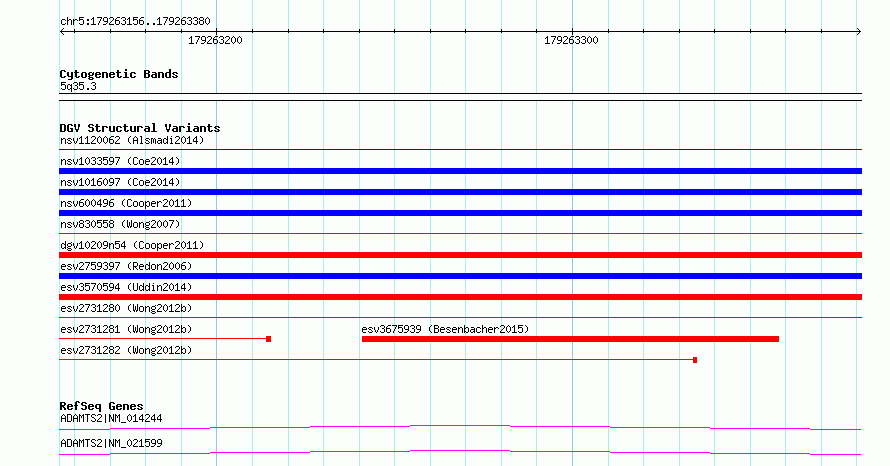Click gene label ADAMTS2|NM_014244
Screen dimensions: 890x466
point(111,418)
